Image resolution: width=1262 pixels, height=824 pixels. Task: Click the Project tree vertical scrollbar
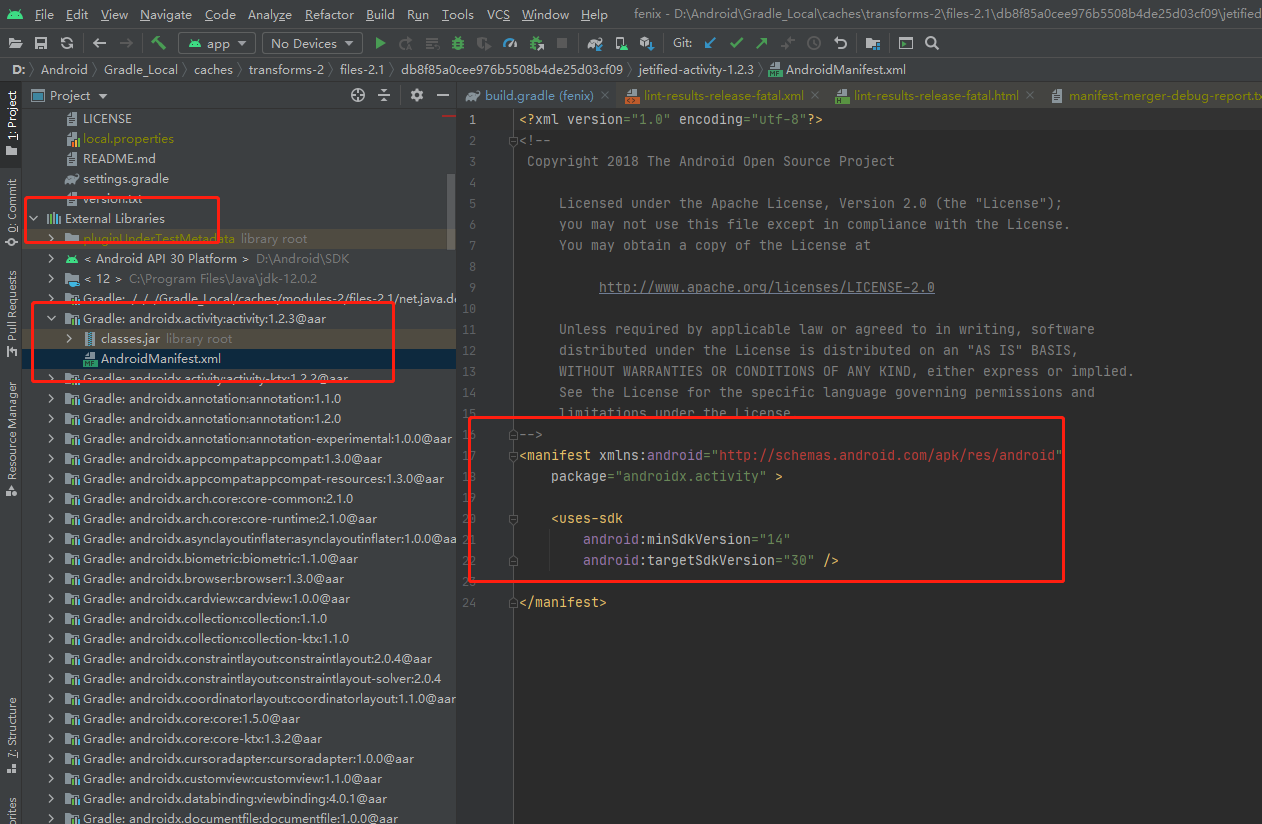[450, 210]
